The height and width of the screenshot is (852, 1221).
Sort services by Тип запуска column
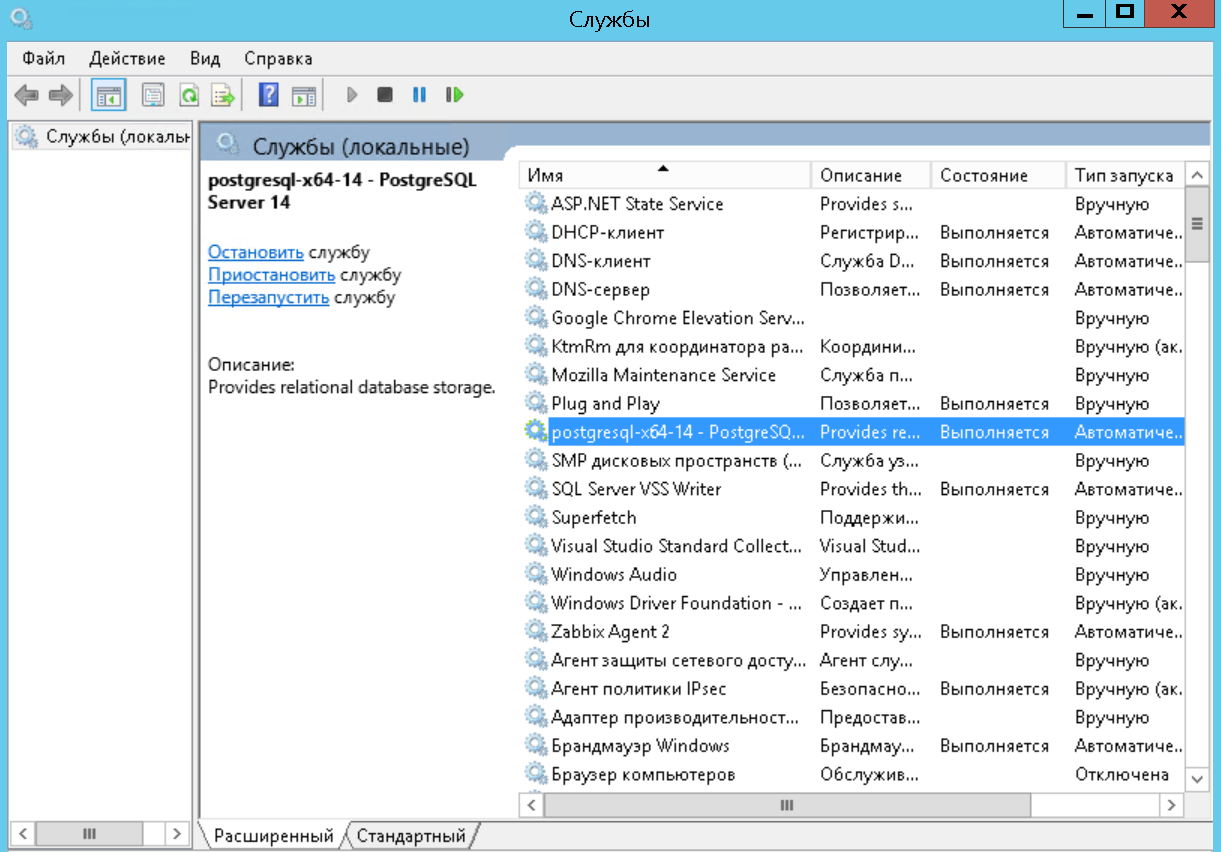point(1123,175)
